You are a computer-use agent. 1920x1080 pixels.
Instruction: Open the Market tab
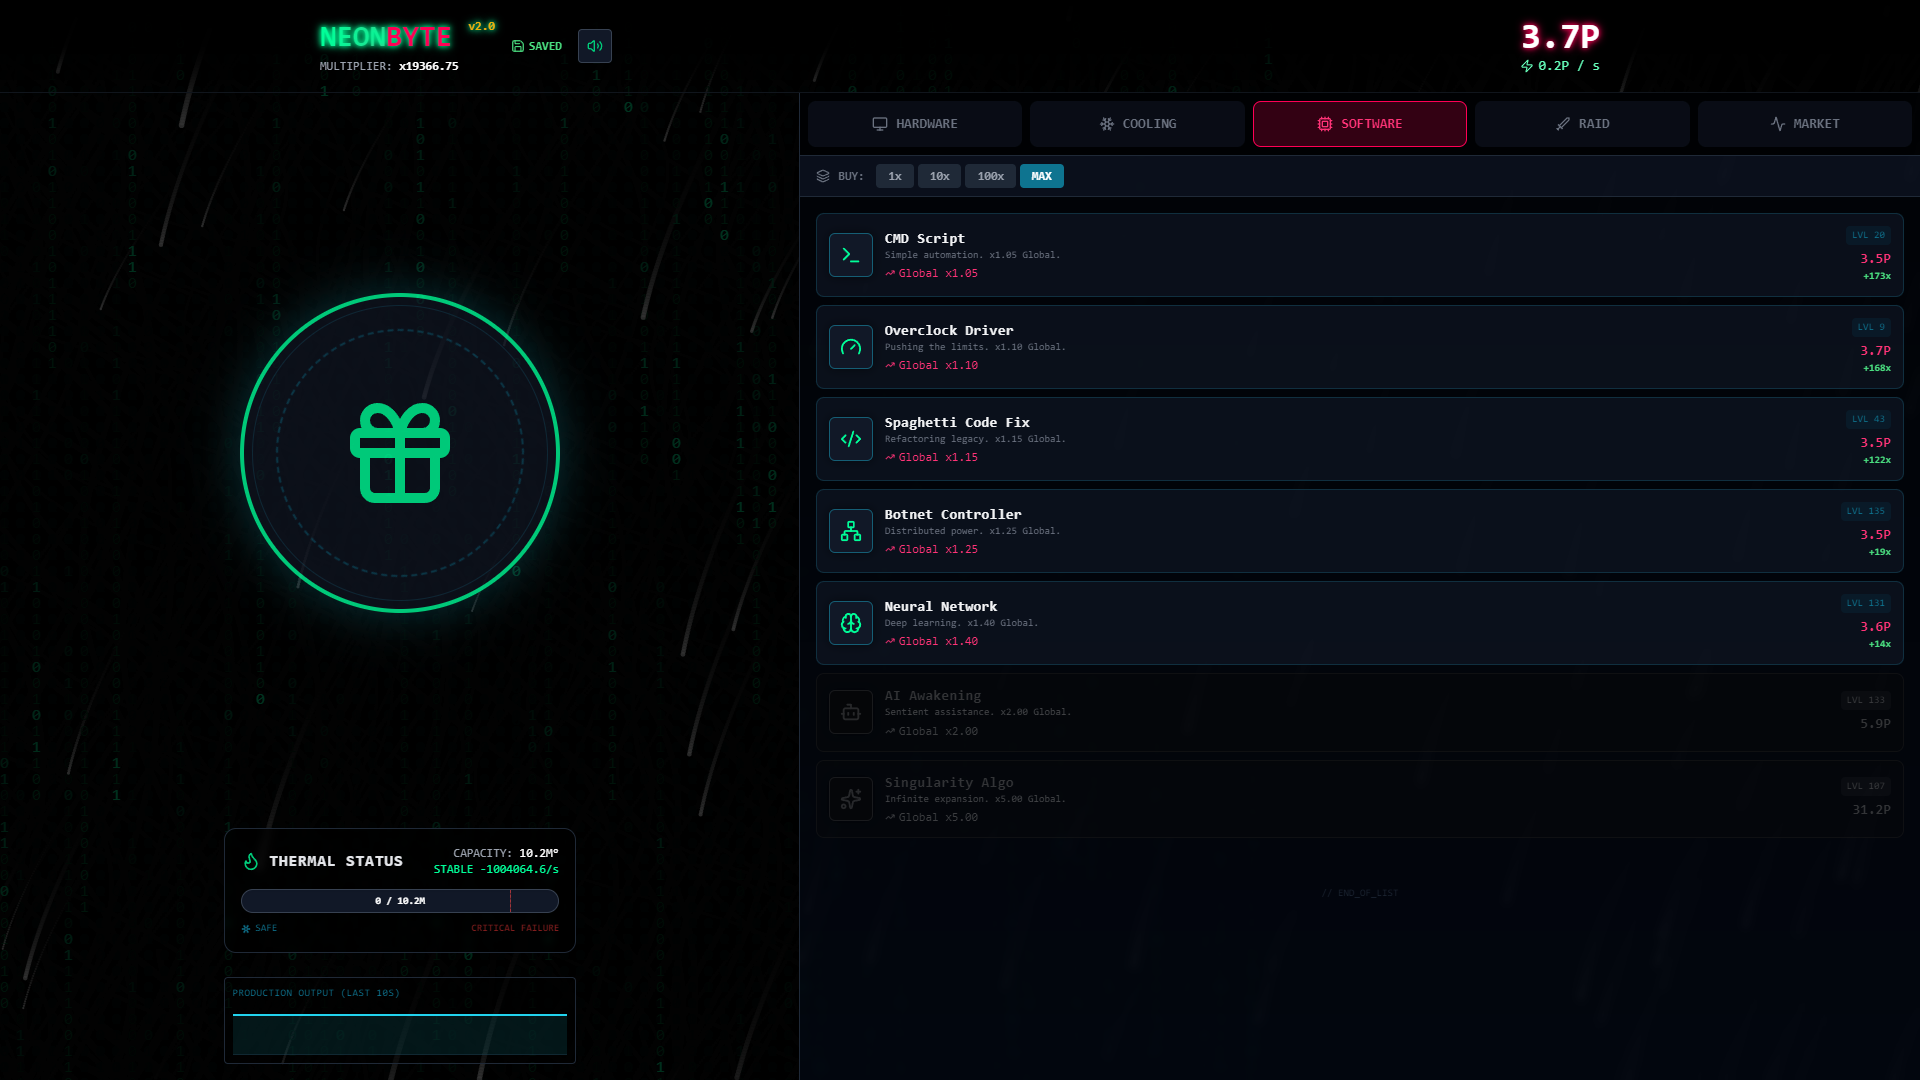coord(1804,124)
